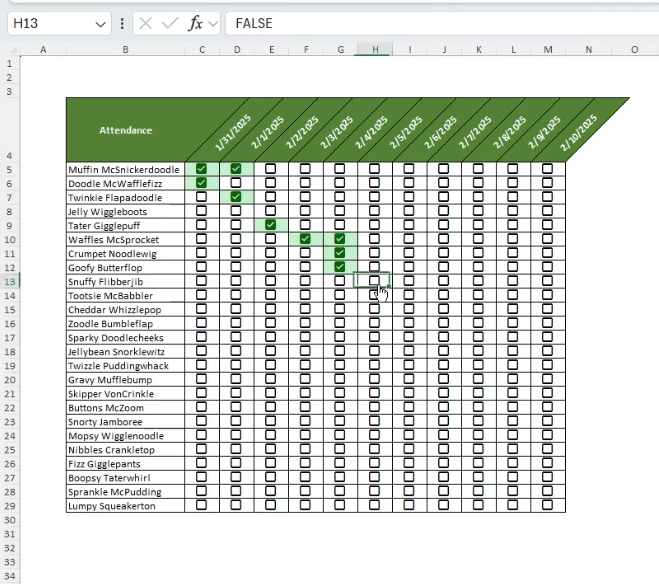This screenshot has height=584, width=659.
Task: Check Lumpy Squeakerton's 2/10/2025 checkbox
Action: [547, 505]
